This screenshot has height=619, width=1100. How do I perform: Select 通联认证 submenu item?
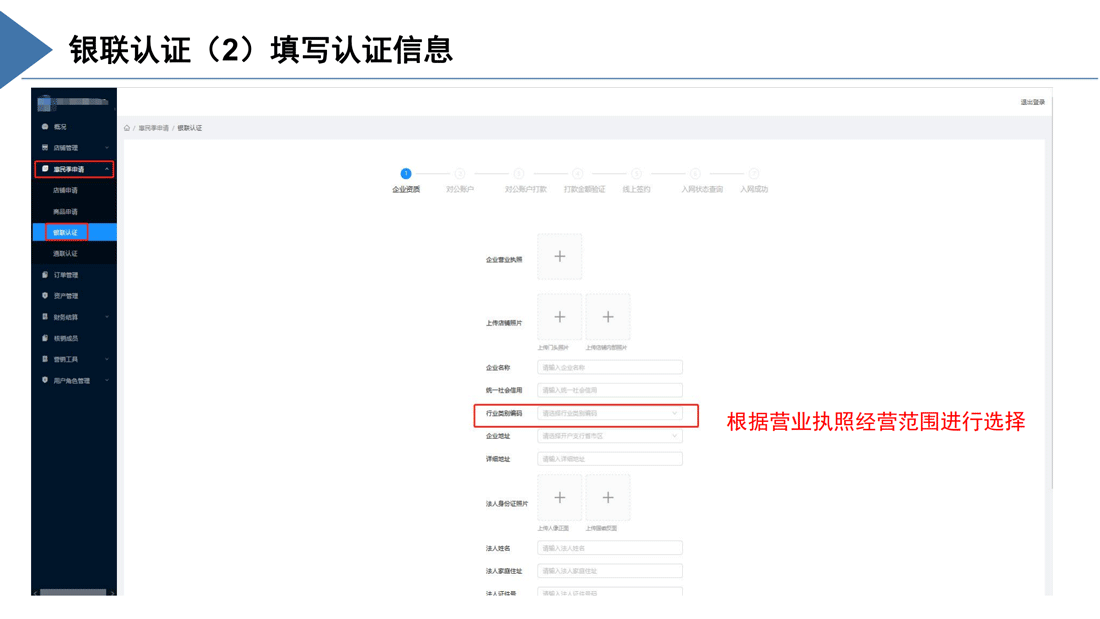pyautogui.click(x=65, y=253)
